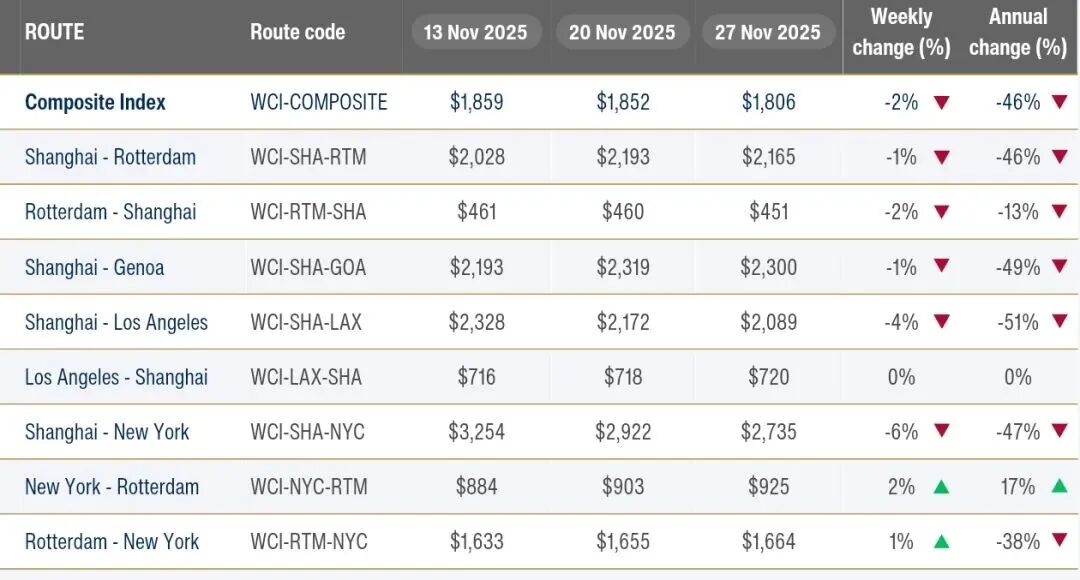Click the ROUTE column header
The image size is (1080, 580).
[x=54, y=32]
